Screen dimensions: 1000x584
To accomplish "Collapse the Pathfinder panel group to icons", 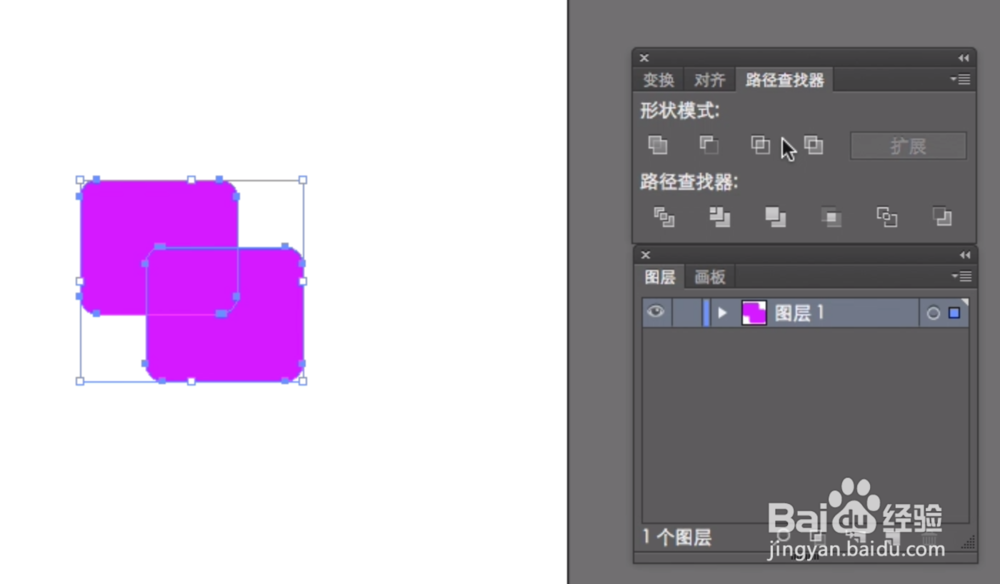I will click(x=964, y=58).
